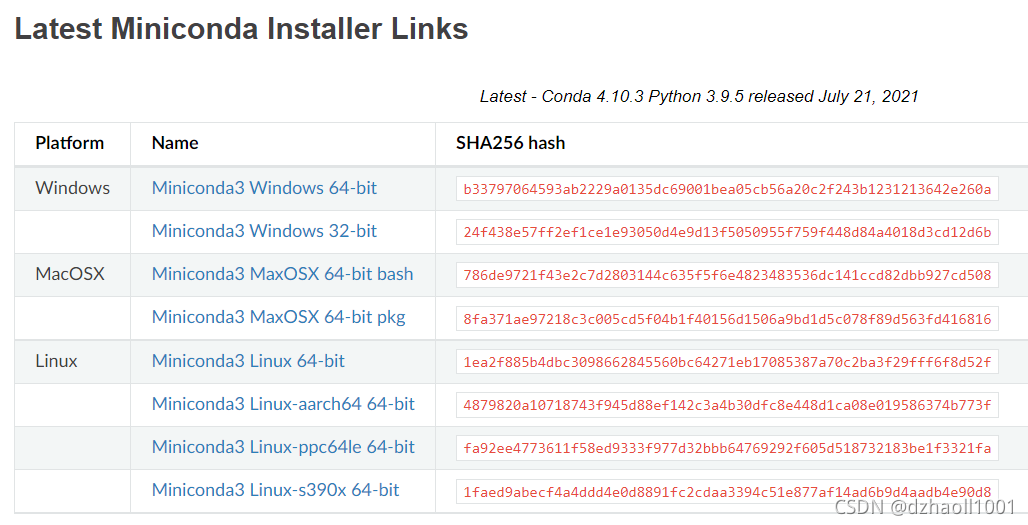This screenshot has width=1028, height=525.
Task: Select the hash starting with 4879820a1071
Action: 727,405
